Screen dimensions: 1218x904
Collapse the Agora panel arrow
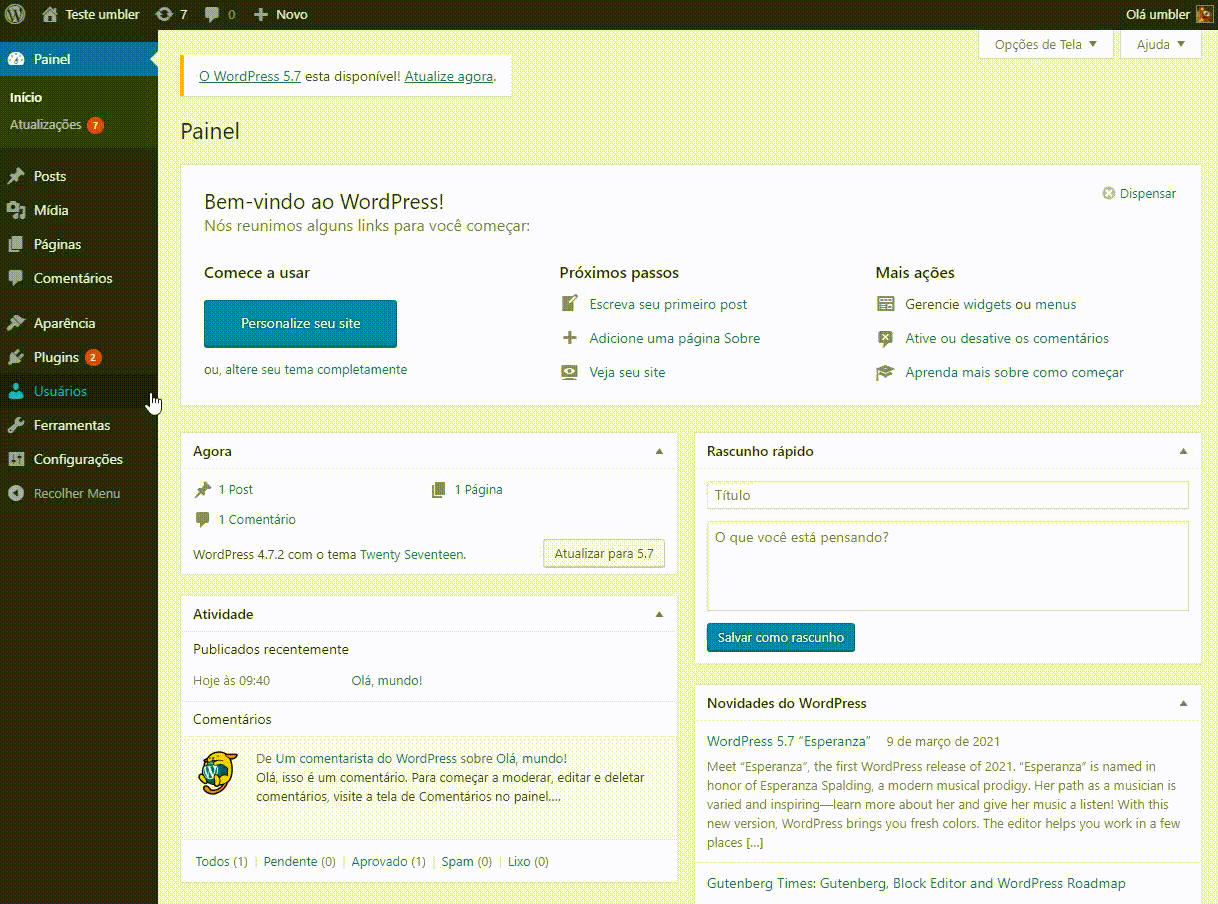tap(659, 452)
